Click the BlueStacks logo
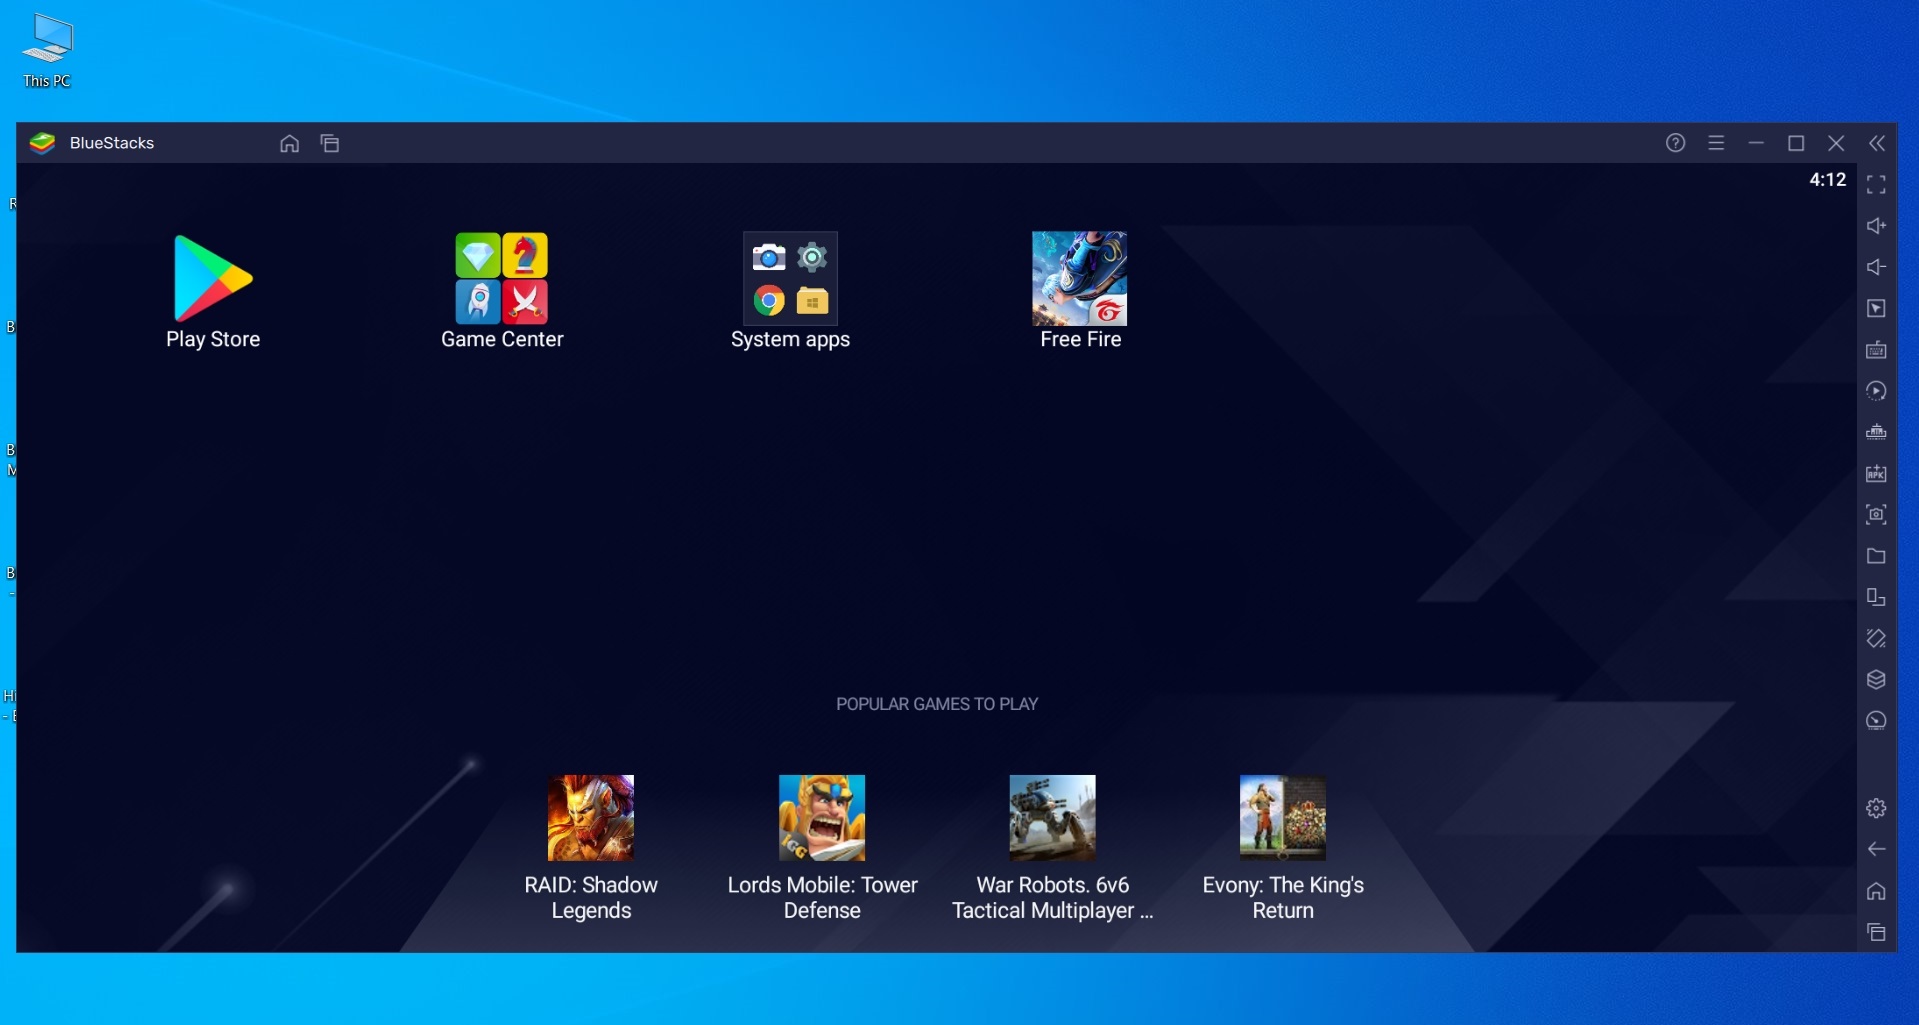 click(42, 143)
